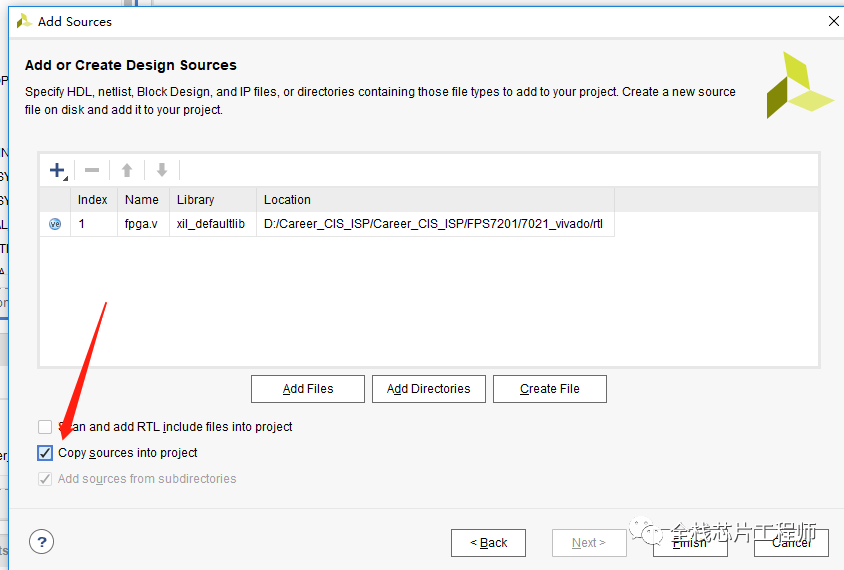Click the Add Directories button
This screenshot has height=570, width=844.
point(428,389)
